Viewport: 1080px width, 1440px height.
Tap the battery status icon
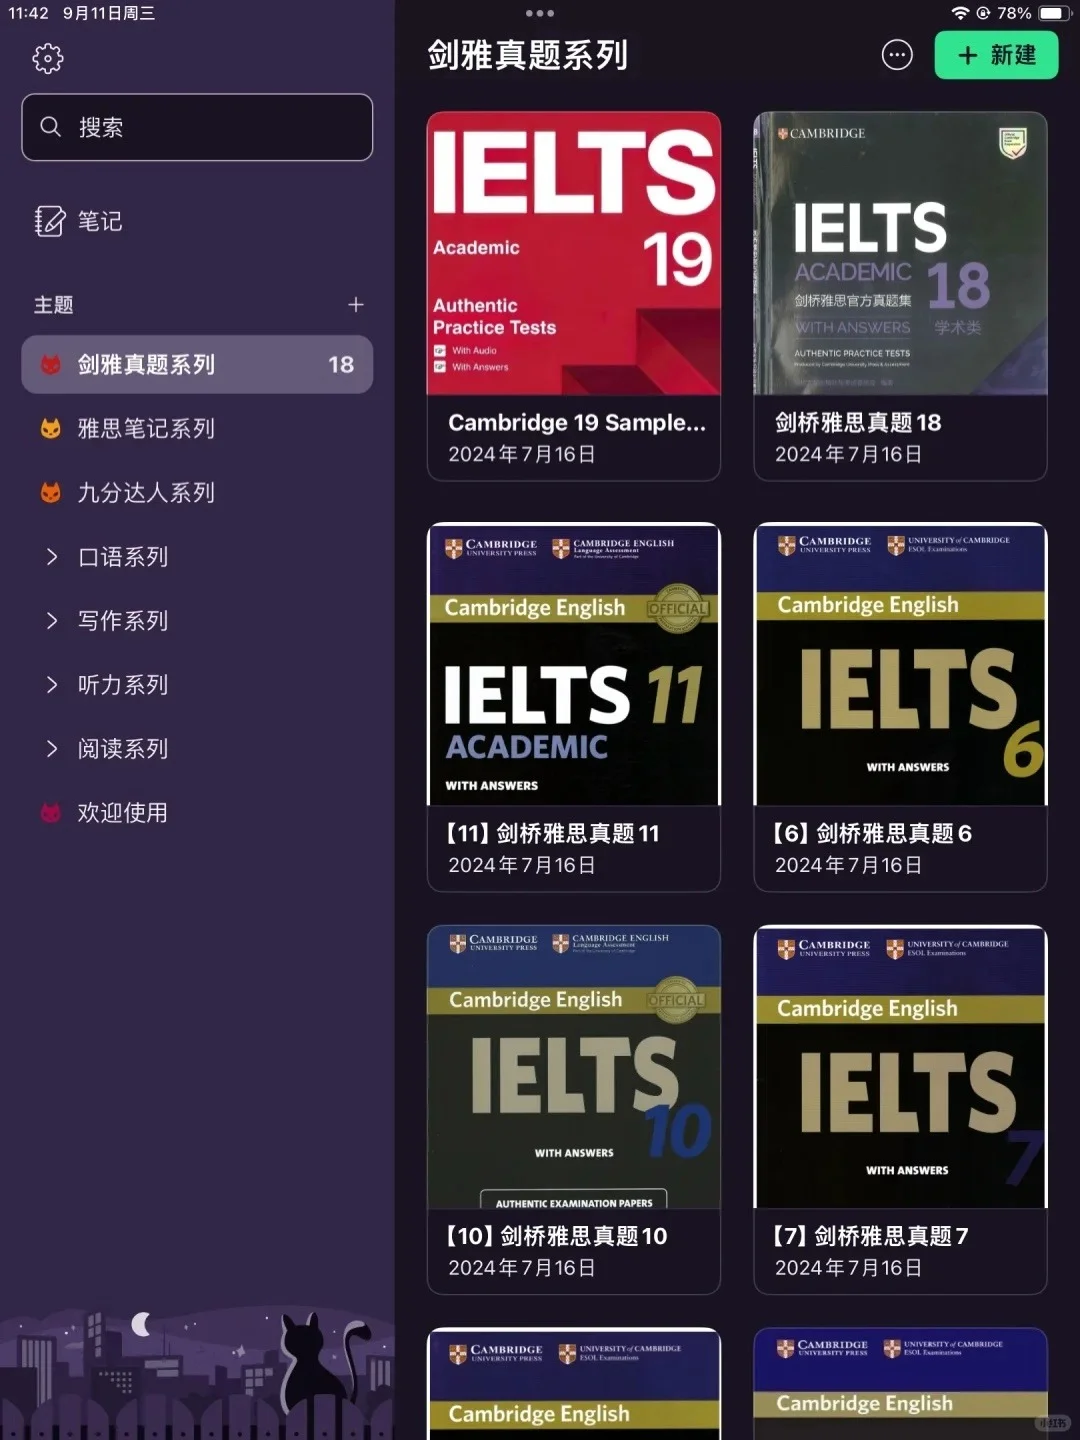pyautogui.click(x=1054, y=13)
